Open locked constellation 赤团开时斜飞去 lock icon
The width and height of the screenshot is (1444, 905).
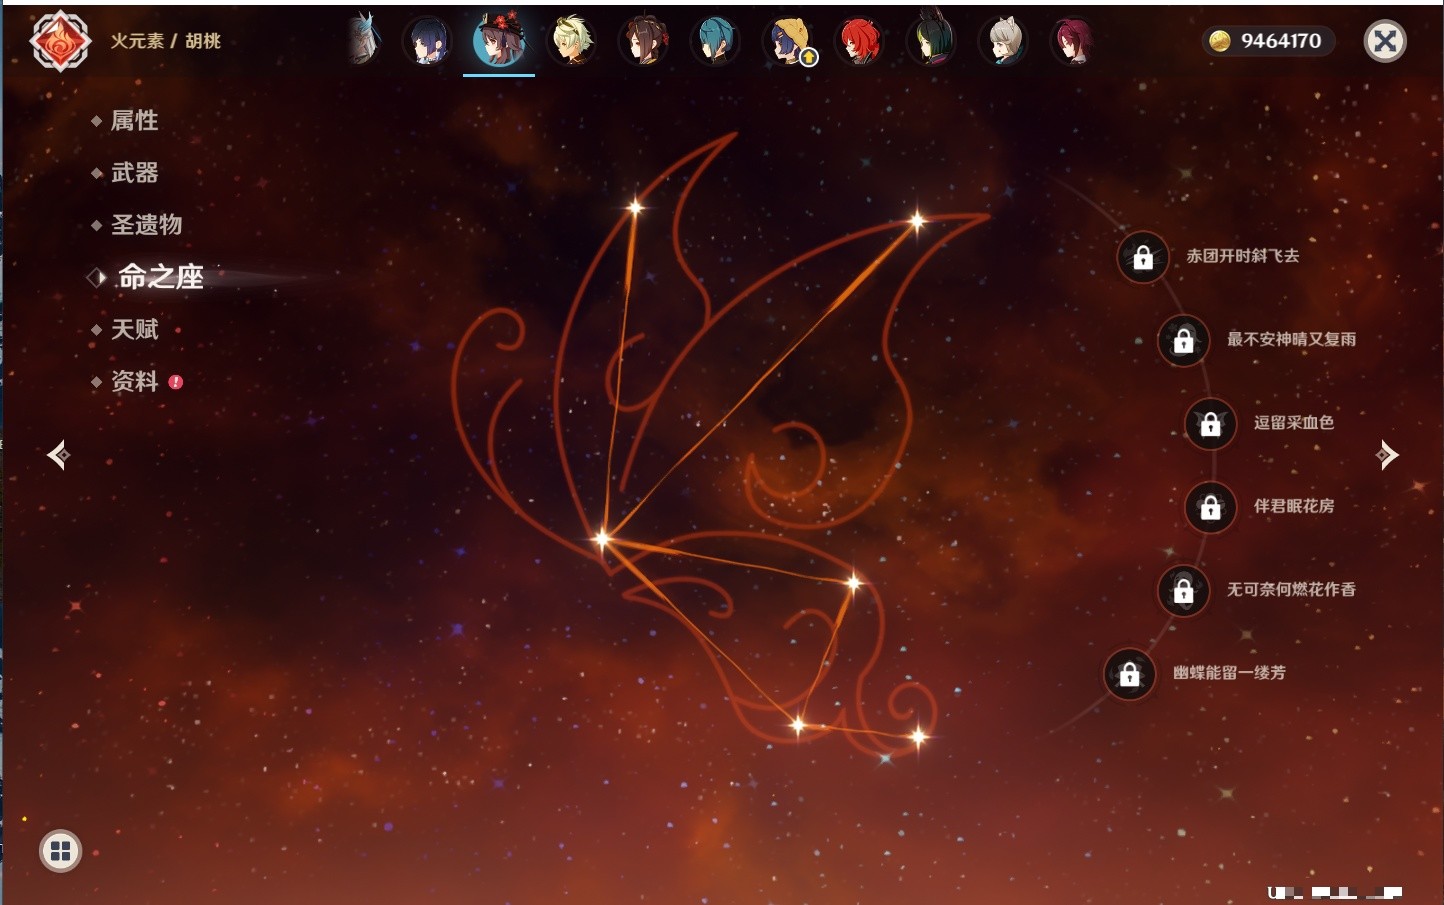click(1143, 258)
